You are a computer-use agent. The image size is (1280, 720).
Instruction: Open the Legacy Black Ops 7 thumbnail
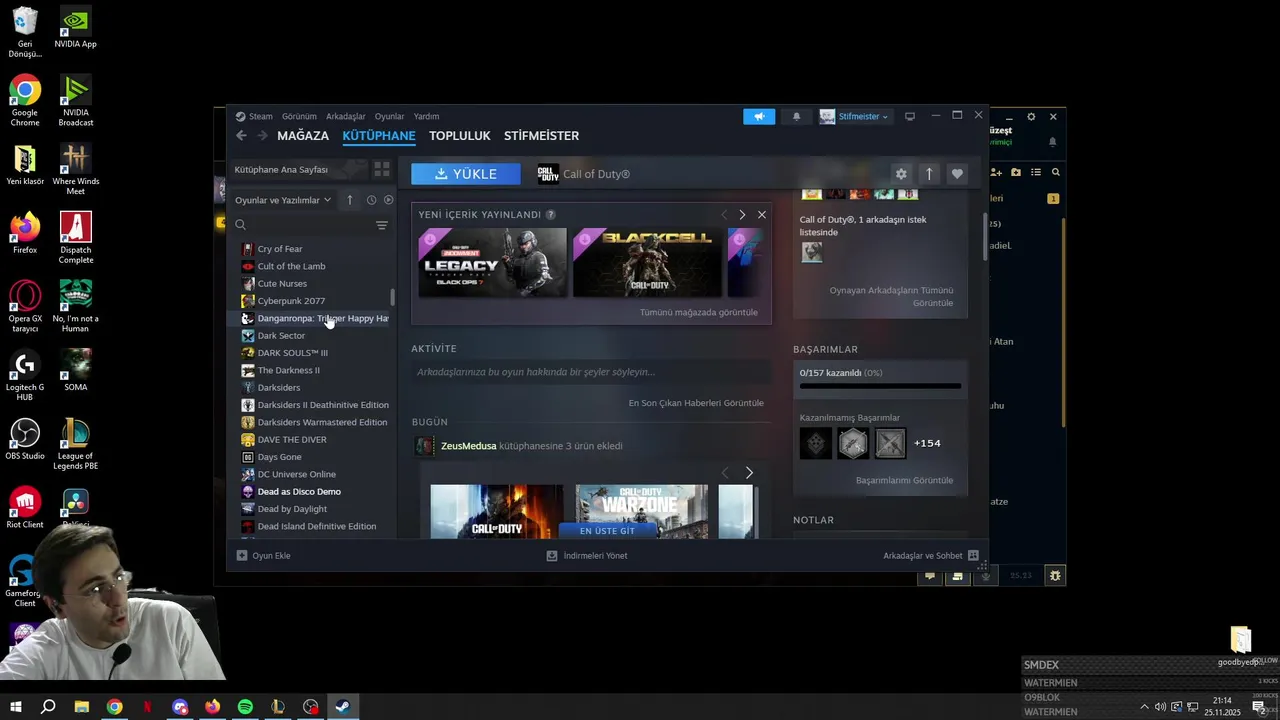pos(492,262)
